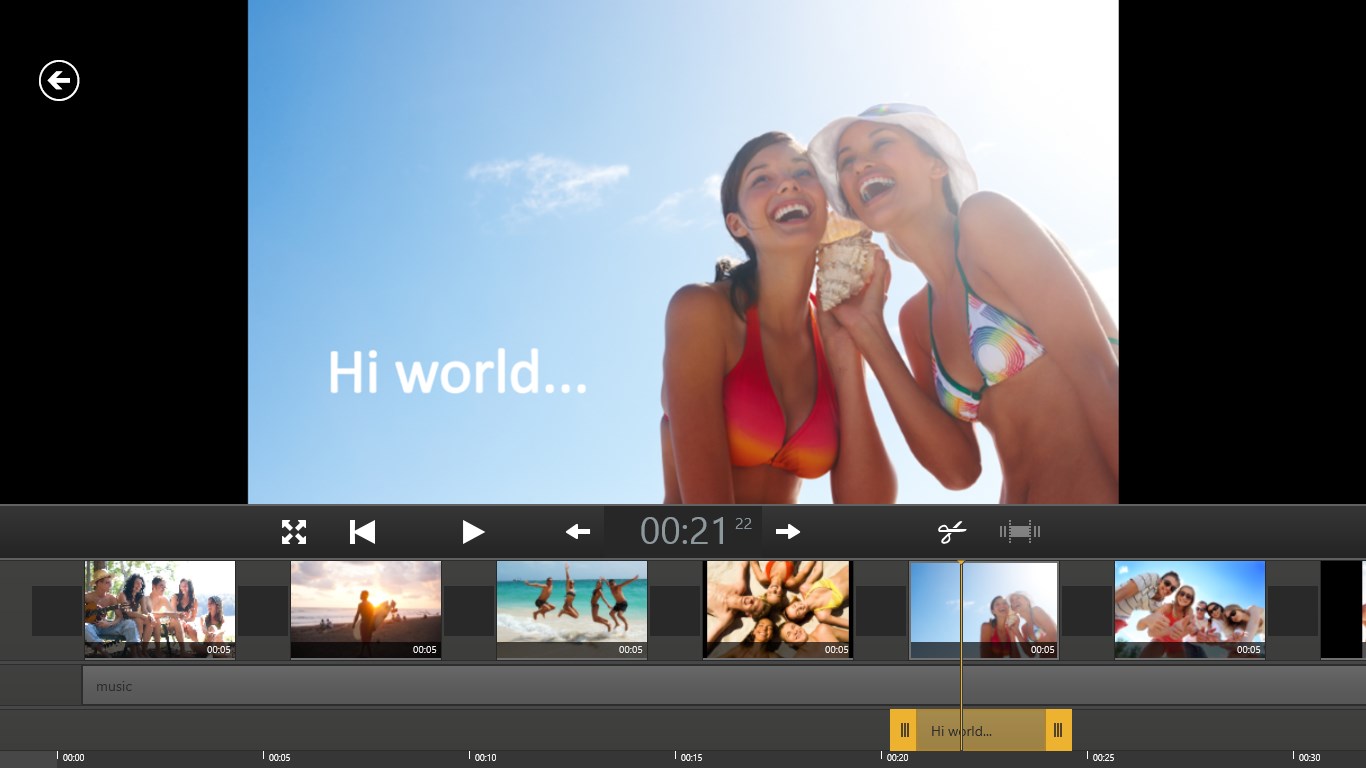Viewport: 1366px width, 768px height.
Task: Click the 'Hi world...' text in the preview
Action: point(458,372)
